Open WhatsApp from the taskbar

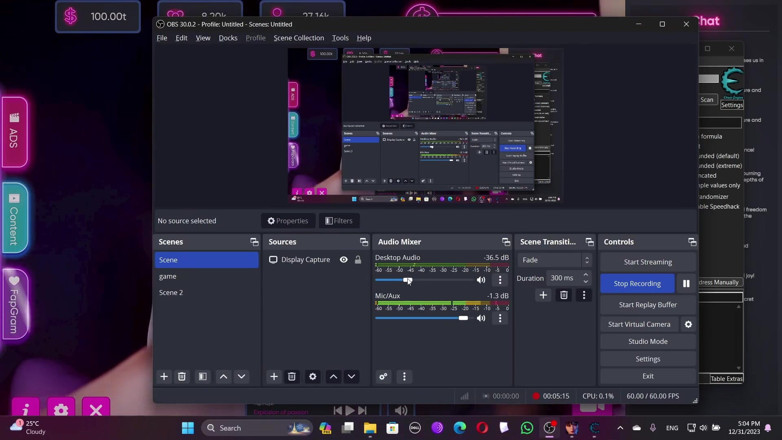[x=527, y=428]
